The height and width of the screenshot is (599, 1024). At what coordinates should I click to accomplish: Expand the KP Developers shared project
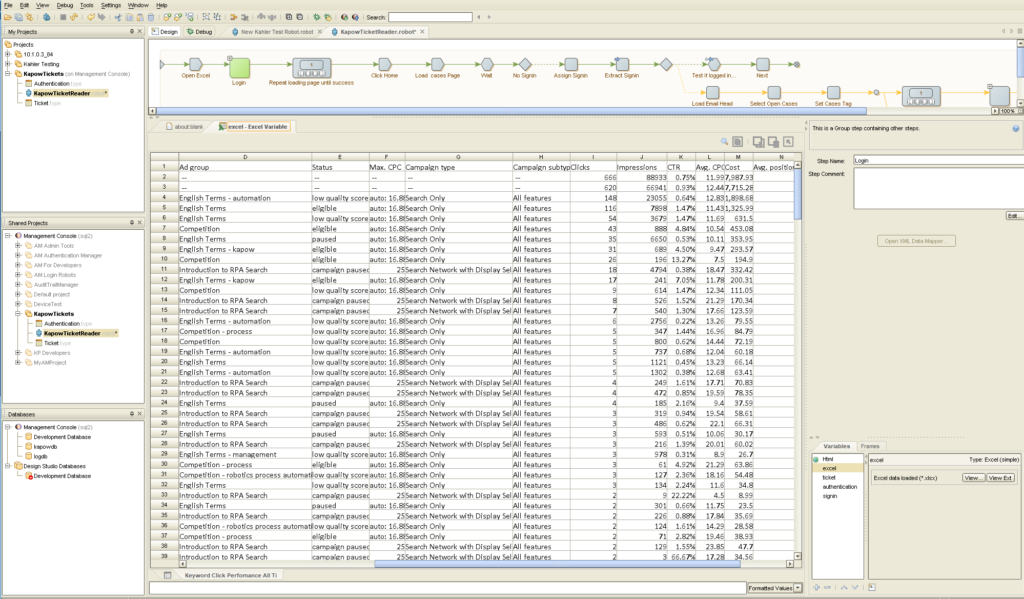18,353
